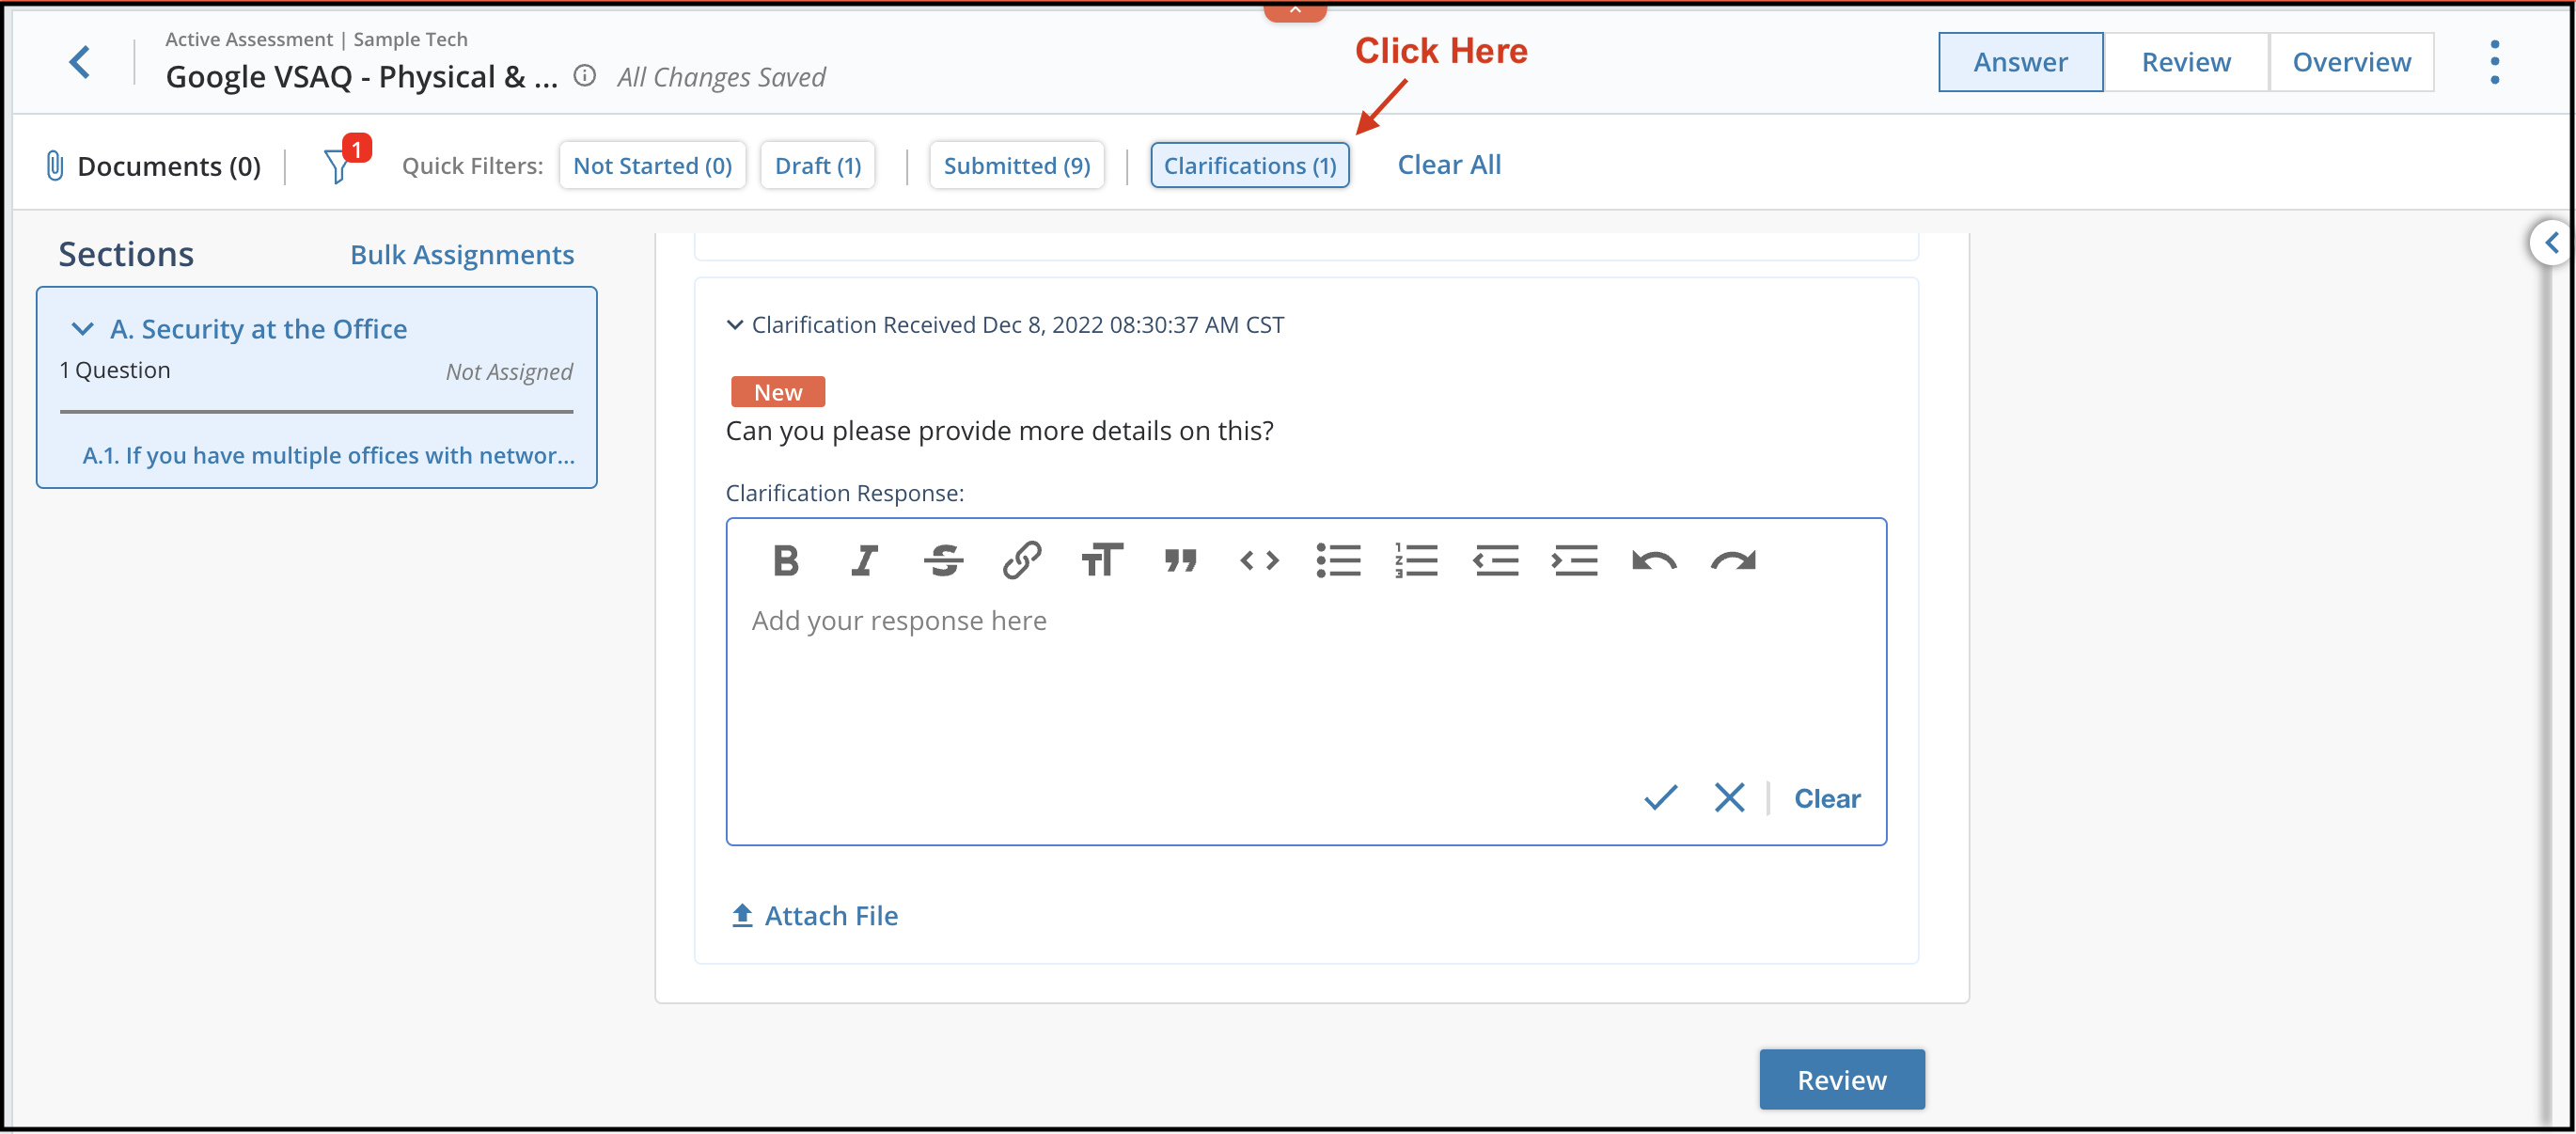Image resolution: width=2576 pixels, height=1134 pixels.
Task: Click the blue Review button
Action: pos(1841,1080)
